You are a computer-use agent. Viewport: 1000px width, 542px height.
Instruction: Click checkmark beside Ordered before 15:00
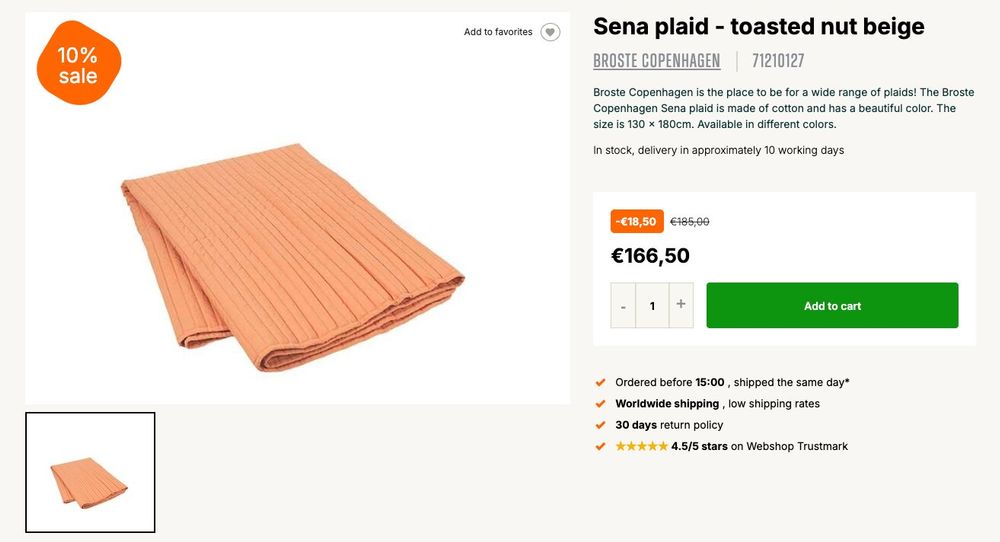(x=600, y=383)
